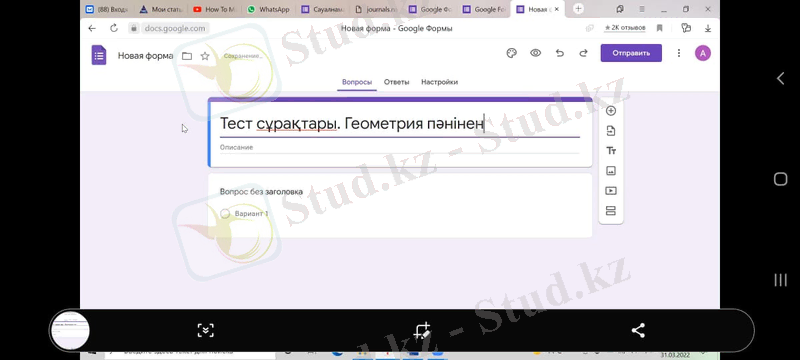Tap the scroll capture icon
The width and height of the screenshot is (800, 360).
(206, 330)
